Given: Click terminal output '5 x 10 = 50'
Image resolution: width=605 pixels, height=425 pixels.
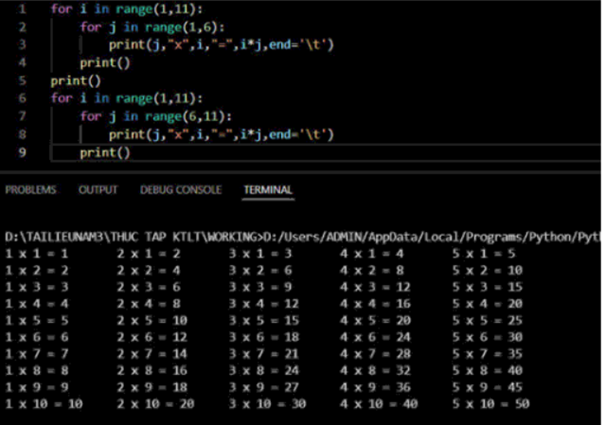Looking at the screenshot, I should 491,404.
